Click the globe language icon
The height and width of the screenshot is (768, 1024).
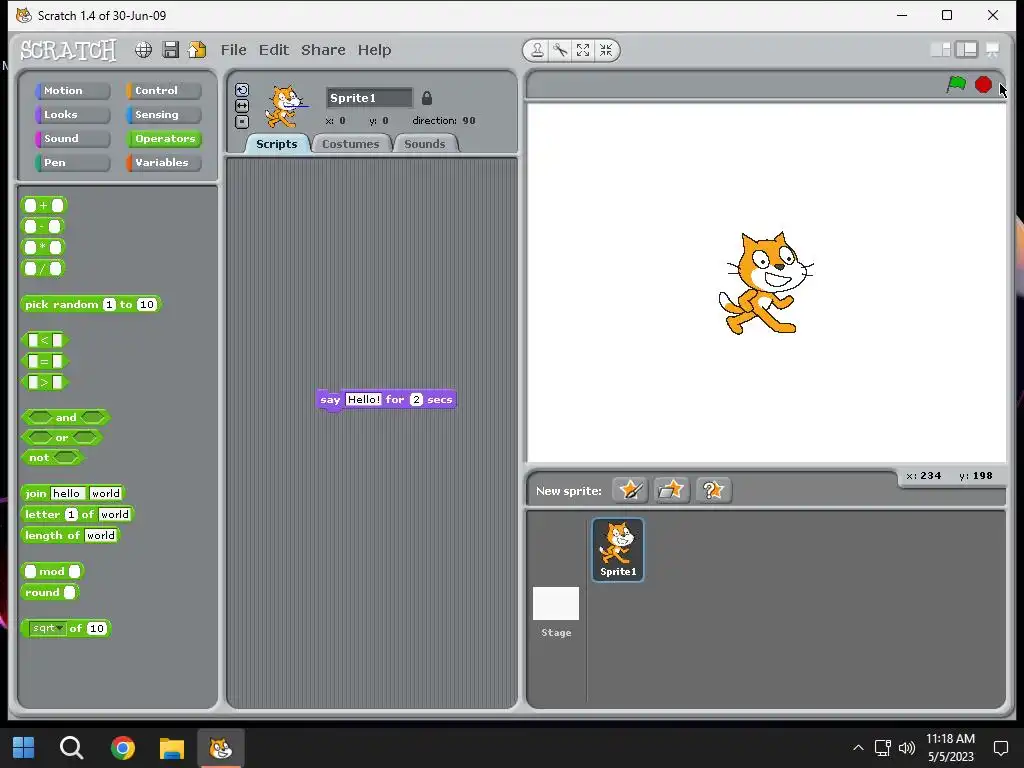coord(143,50)
